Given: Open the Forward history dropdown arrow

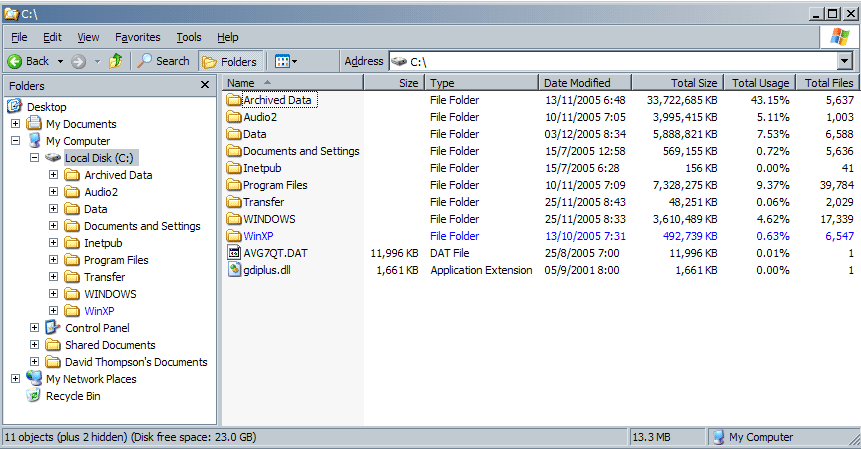Looking at the screenshot, I should (97, 61).
